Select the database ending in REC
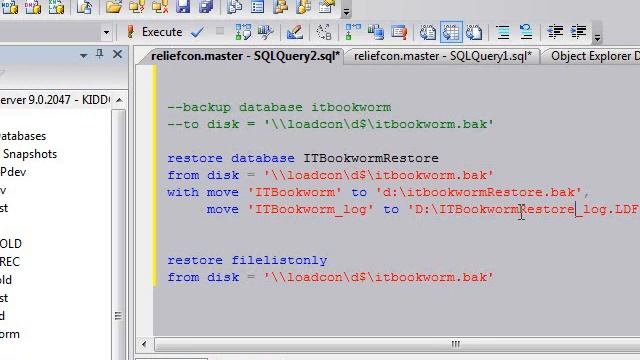The image size is (640, 360). pyautogui.click(x=10, y=262)
